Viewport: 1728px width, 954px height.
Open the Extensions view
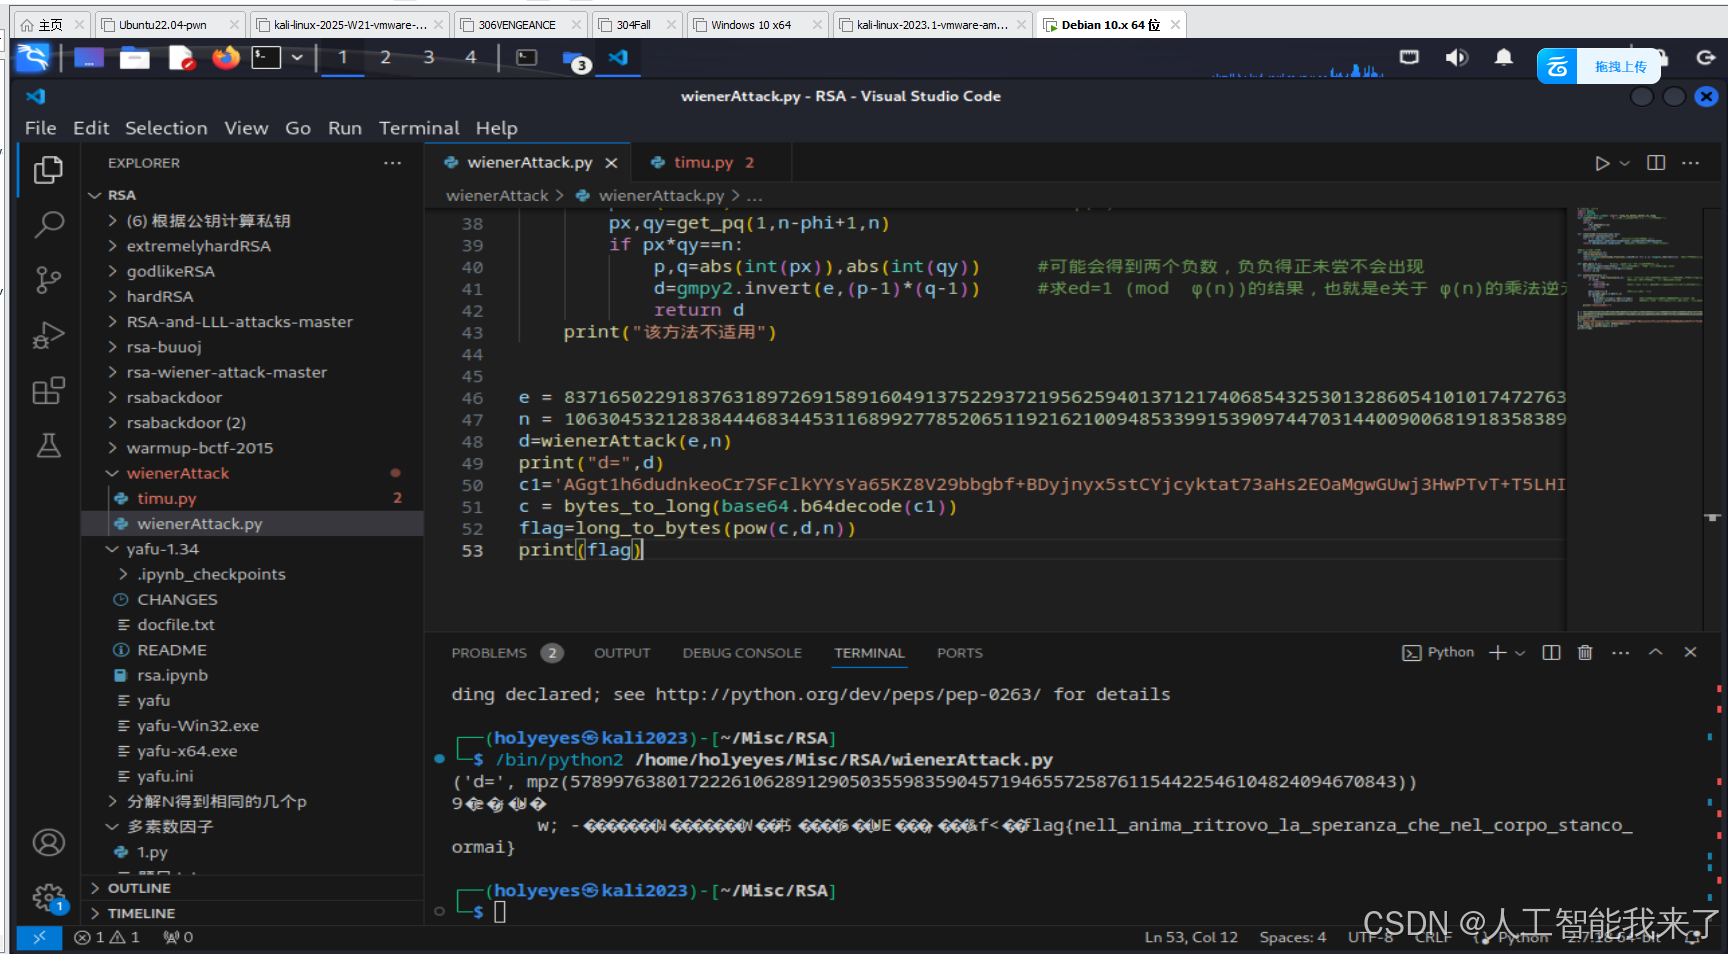[48, 390]
